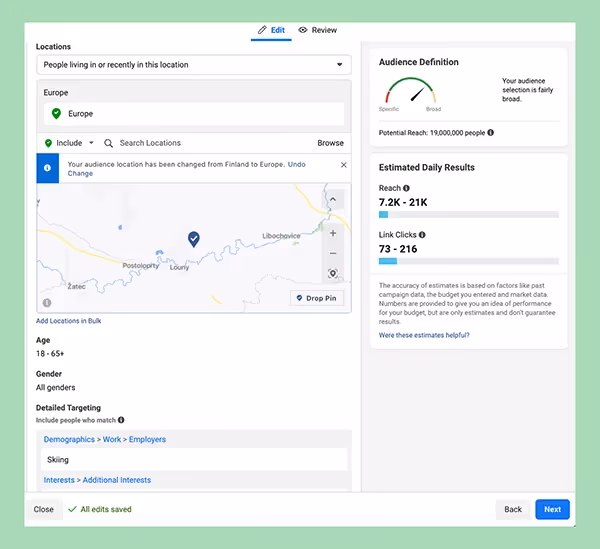The height and width of the screenshot is (549, 600).
Task: Click the info icon next to Reach
Action: click(x=406, y=188)
